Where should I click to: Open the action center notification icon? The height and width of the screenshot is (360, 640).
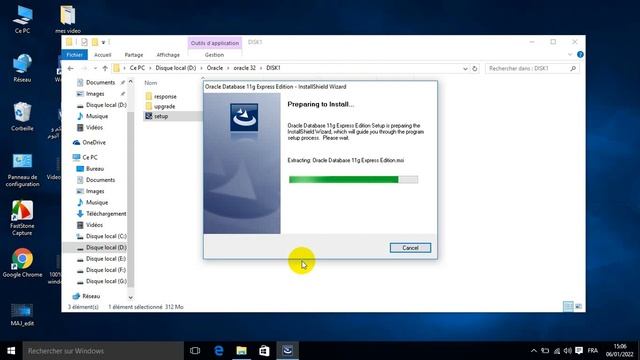pyautogui.click(x=579, y=351)
